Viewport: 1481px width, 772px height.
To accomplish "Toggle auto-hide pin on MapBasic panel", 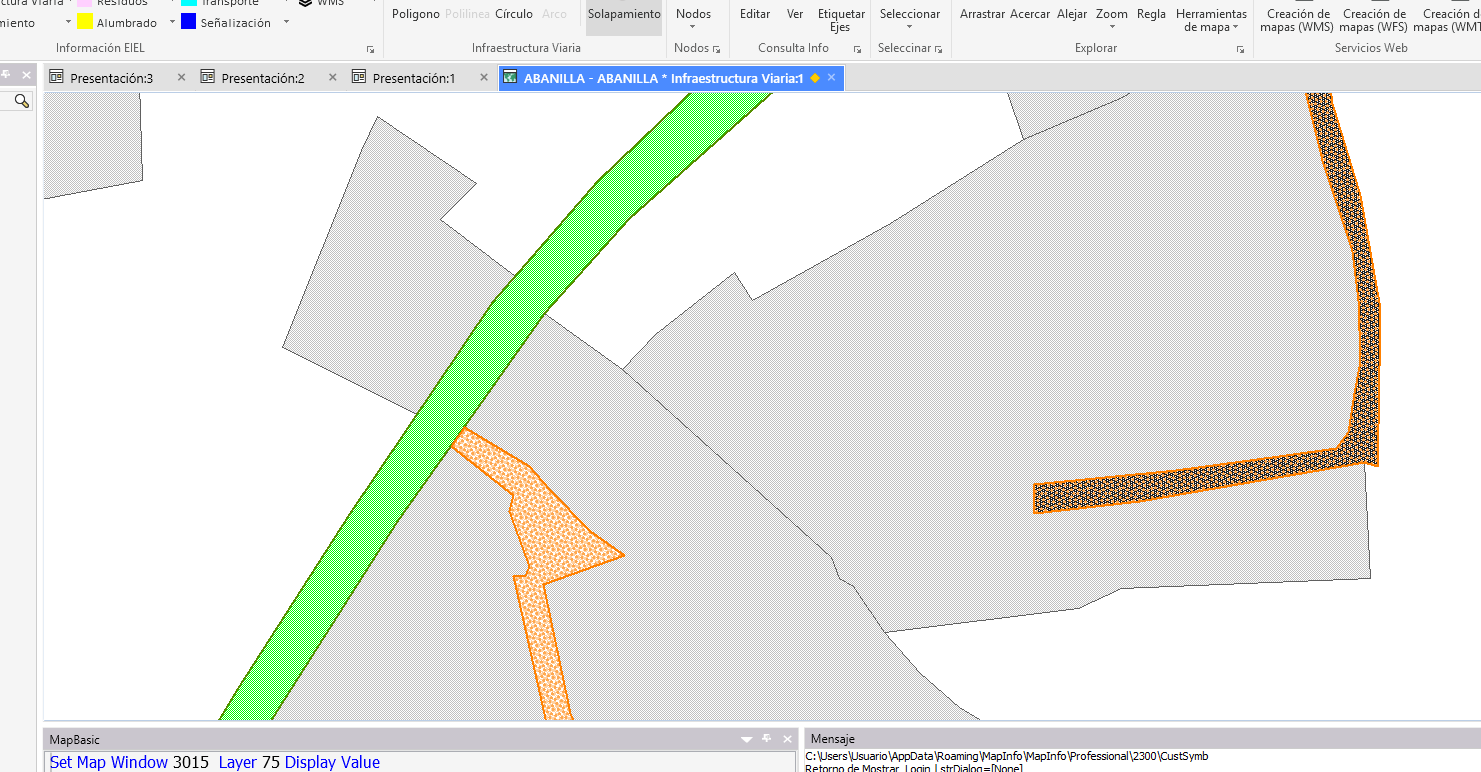I will tap(767, 739).
